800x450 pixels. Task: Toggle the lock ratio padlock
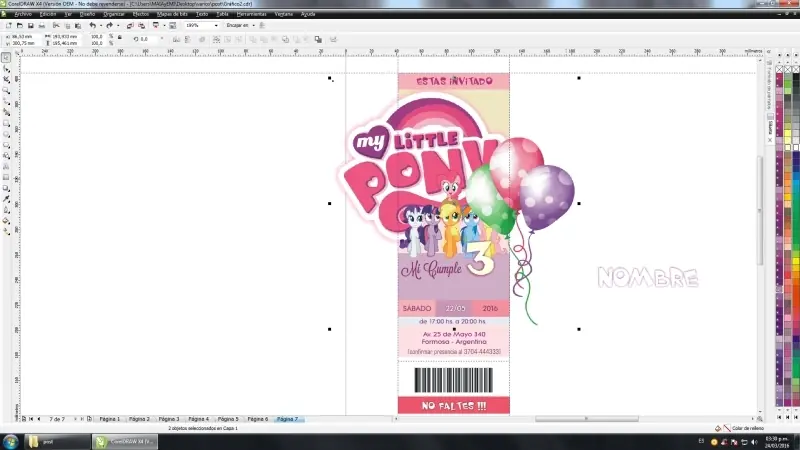tap(120, 37)
